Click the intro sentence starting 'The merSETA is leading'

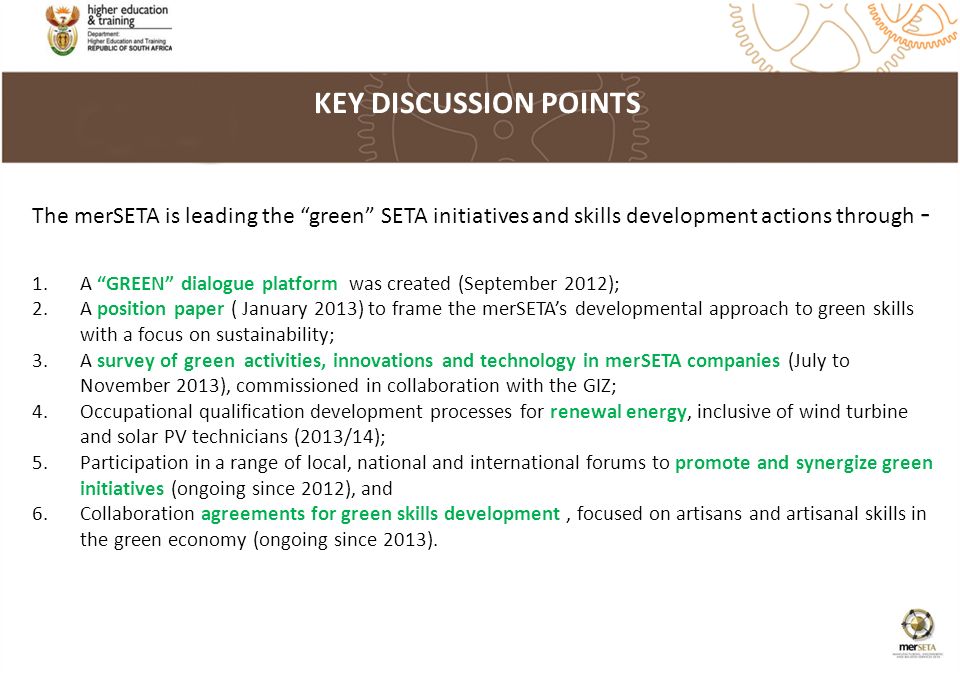click(x=481, y=216)
